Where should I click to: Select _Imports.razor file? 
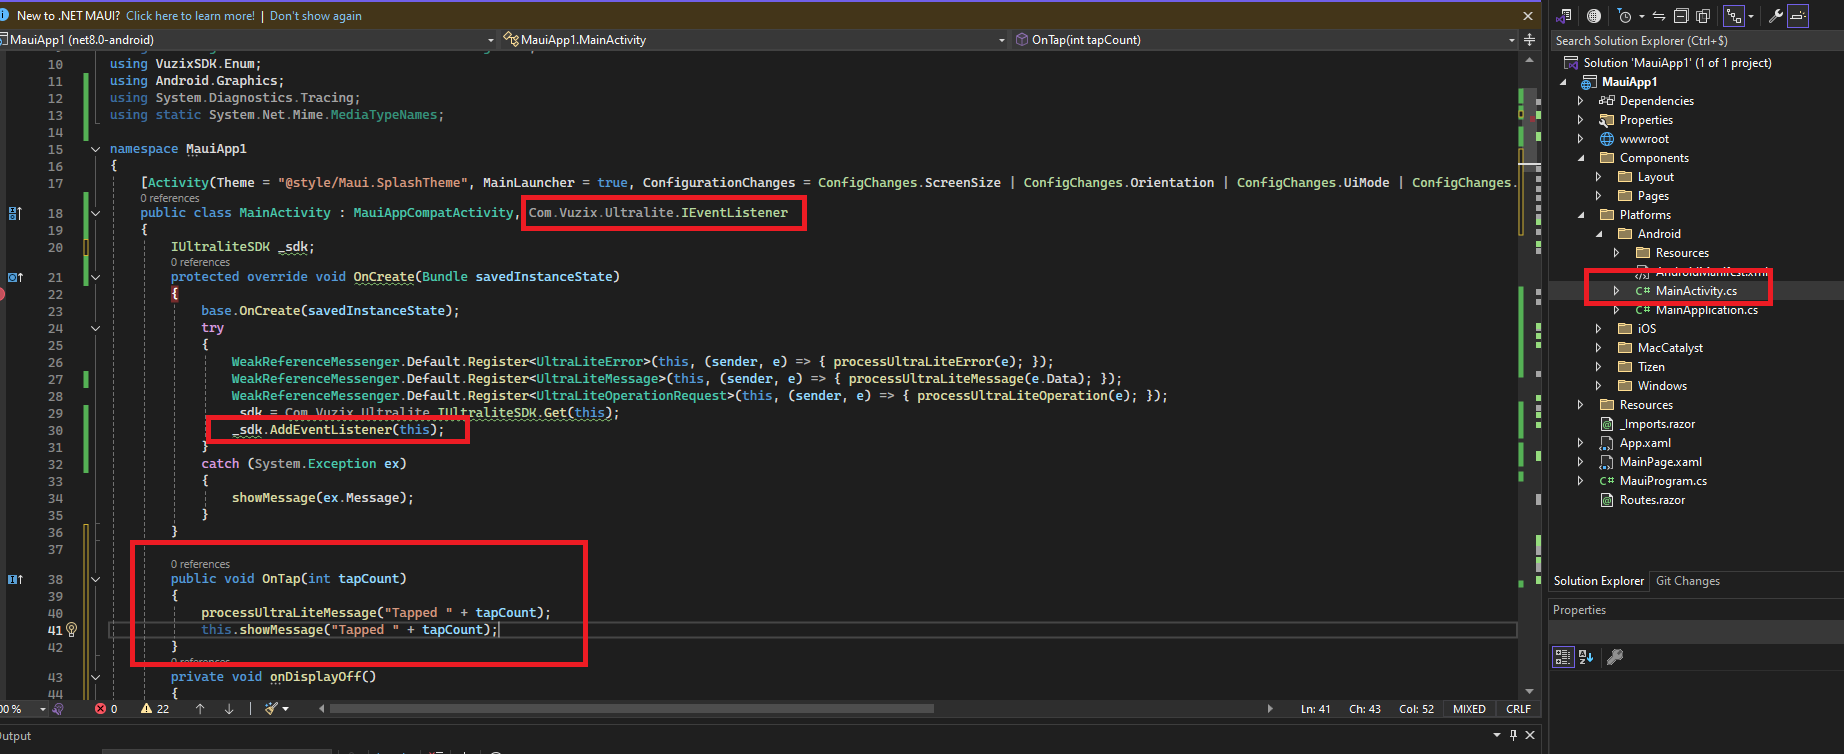tap(1657, 424)
